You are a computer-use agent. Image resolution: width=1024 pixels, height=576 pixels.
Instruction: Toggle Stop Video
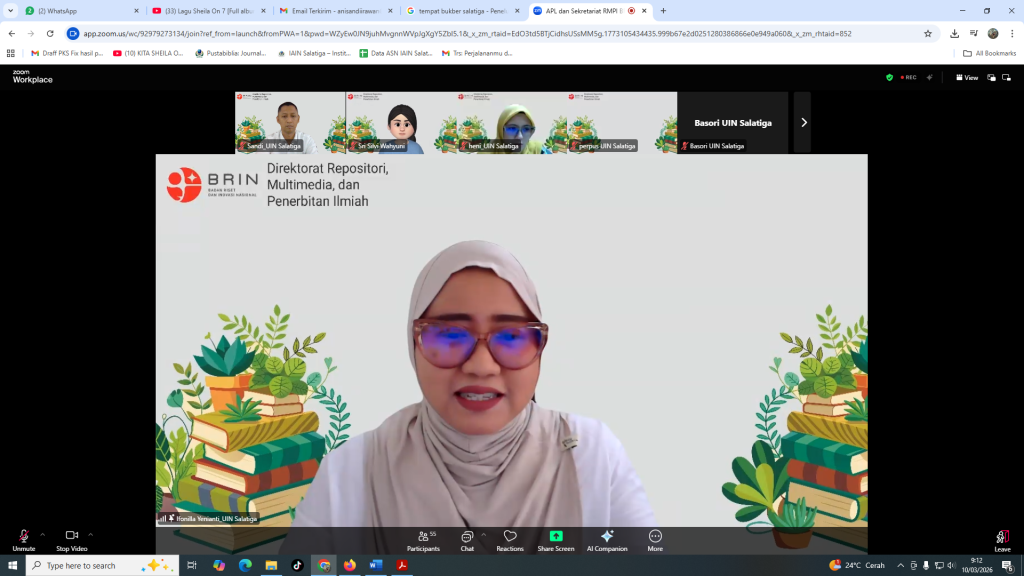tap(72, 541)
